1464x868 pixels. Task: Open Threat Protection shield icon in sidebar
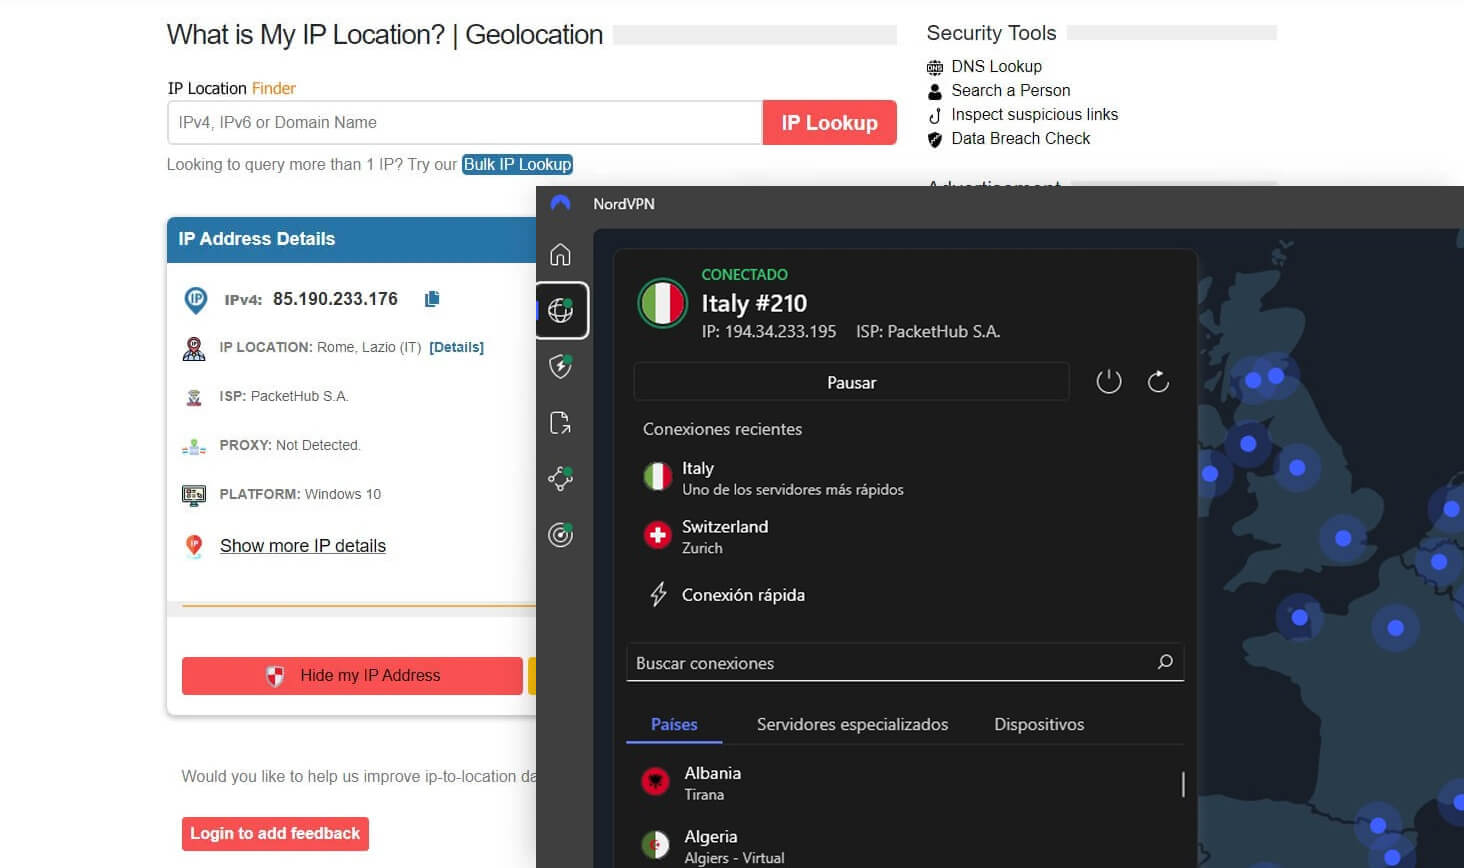pos(560,366)
